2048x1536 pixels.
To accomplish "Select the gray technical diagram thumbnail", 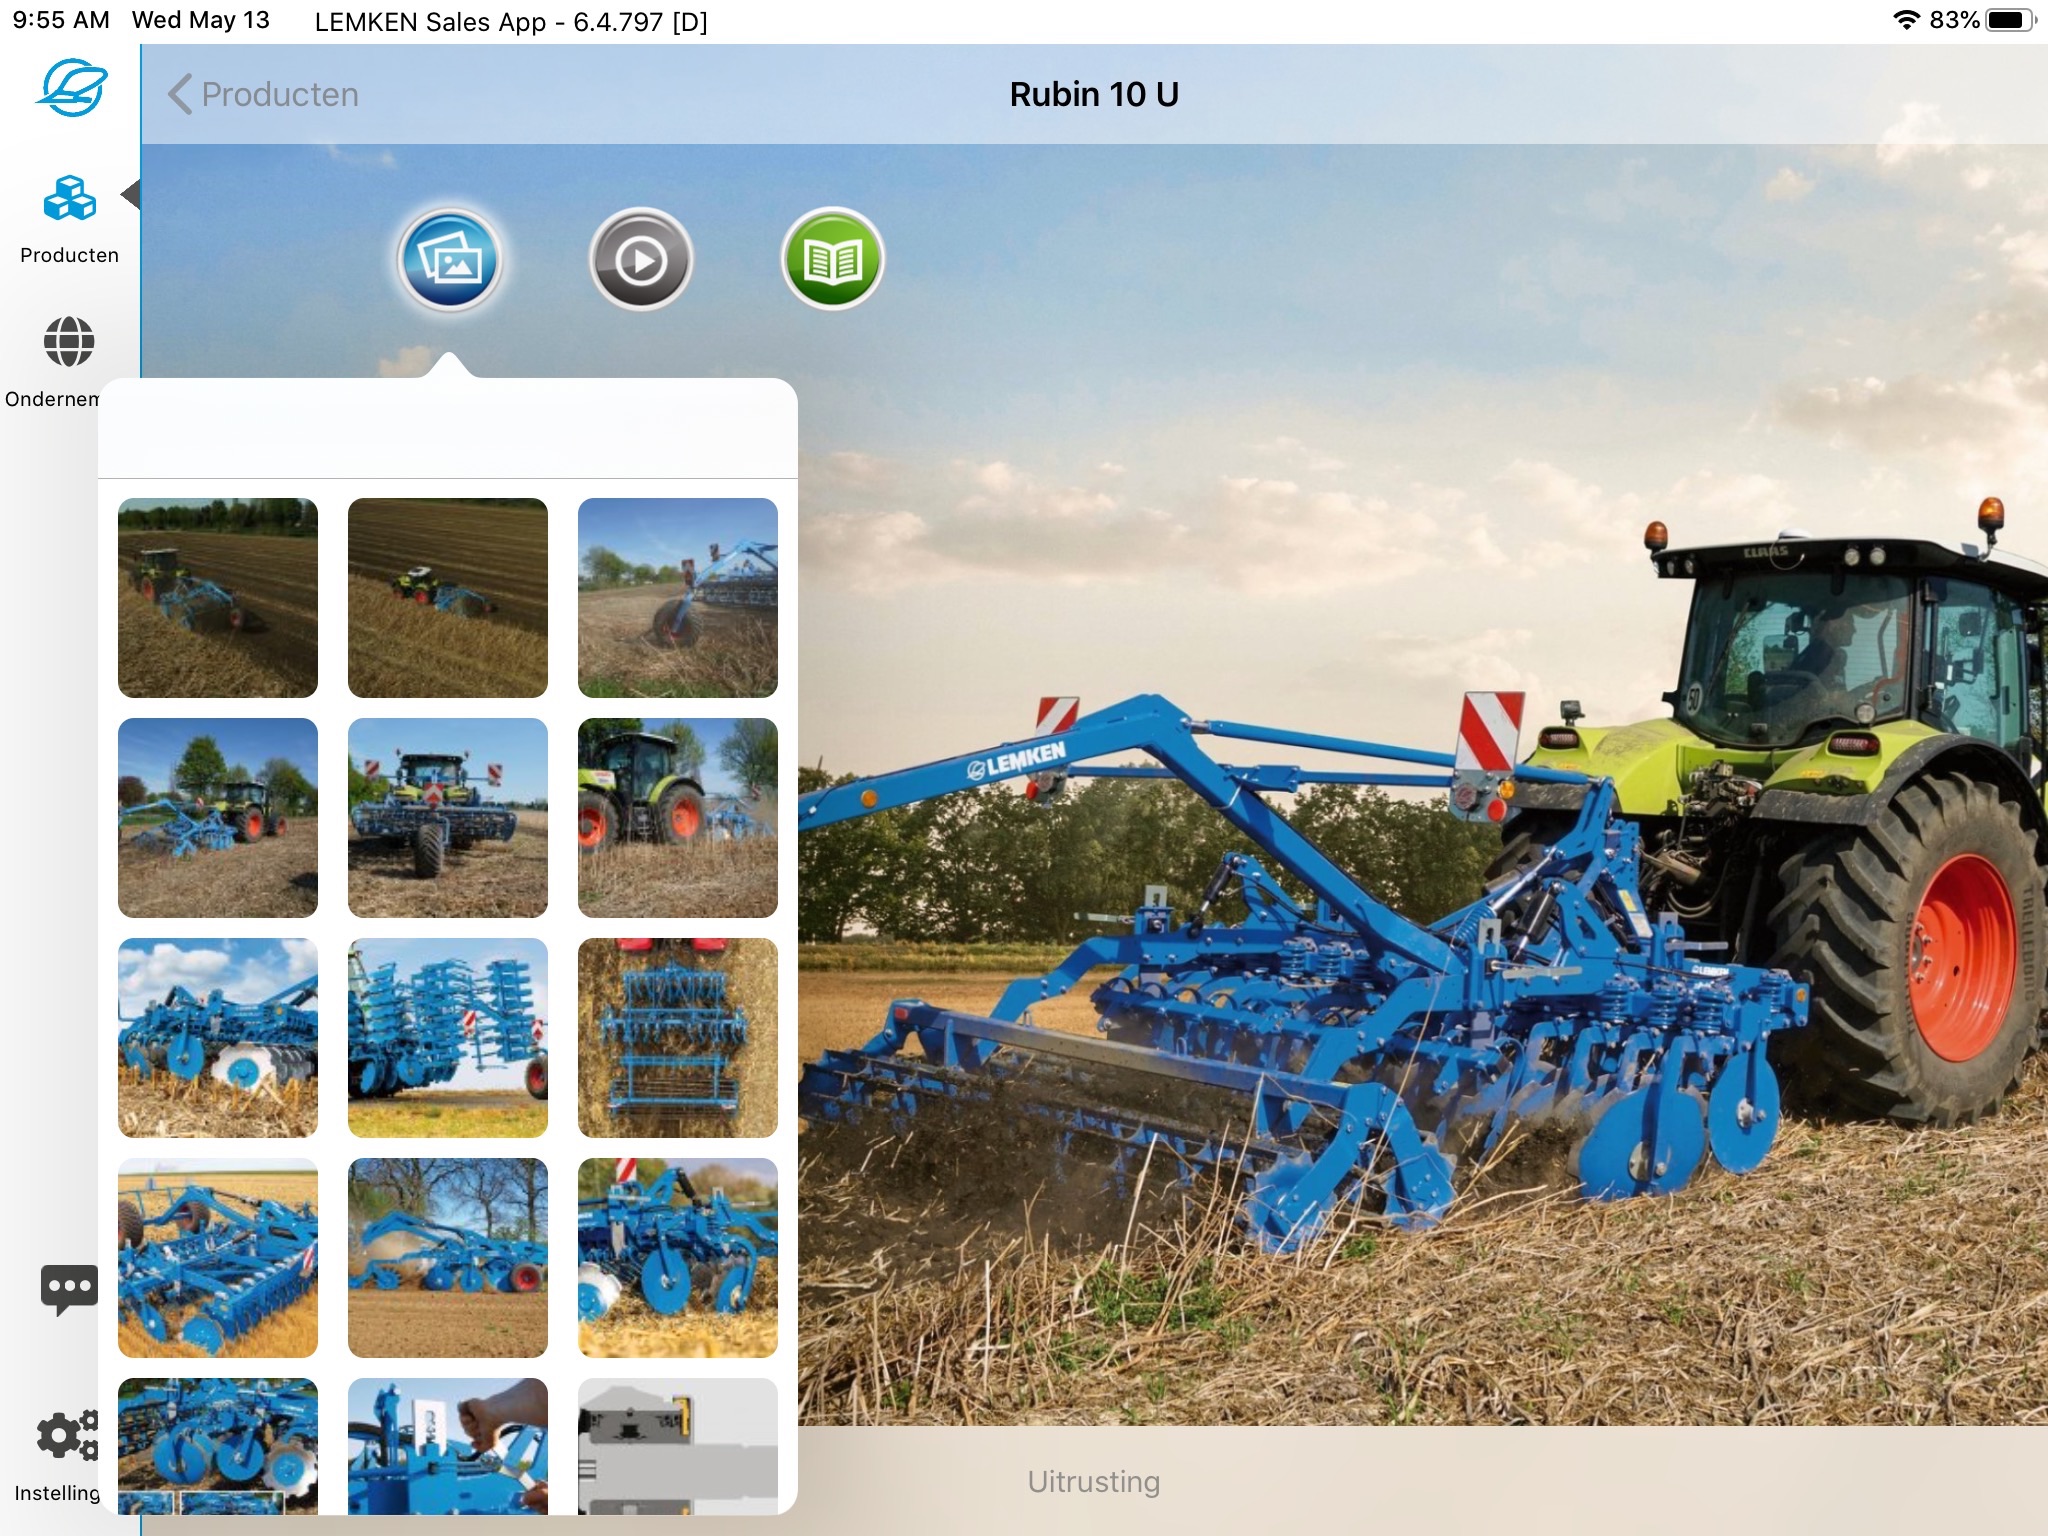I will pos(678,1446).
